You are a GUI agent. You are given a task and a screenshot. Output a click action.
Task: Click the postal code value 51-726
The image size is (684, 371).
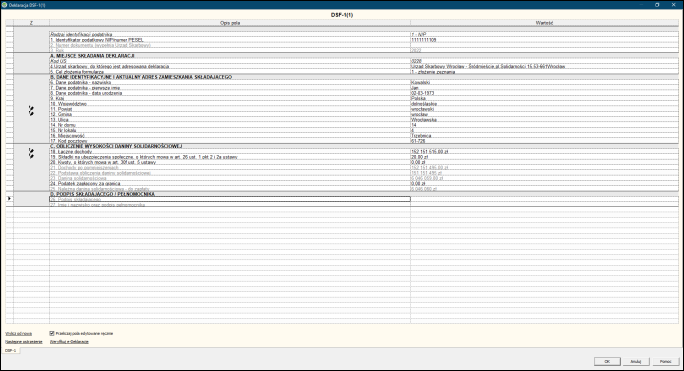click(418, 141)
